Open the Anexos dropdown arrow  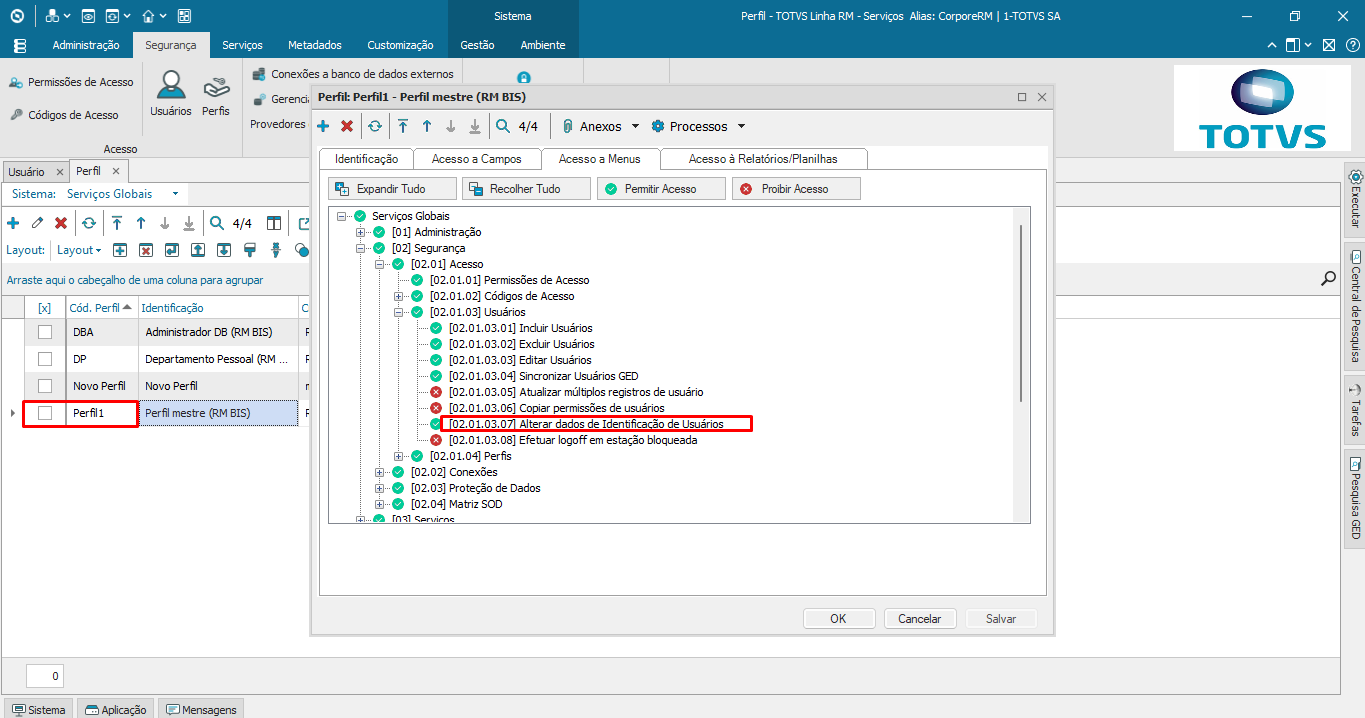635,127
